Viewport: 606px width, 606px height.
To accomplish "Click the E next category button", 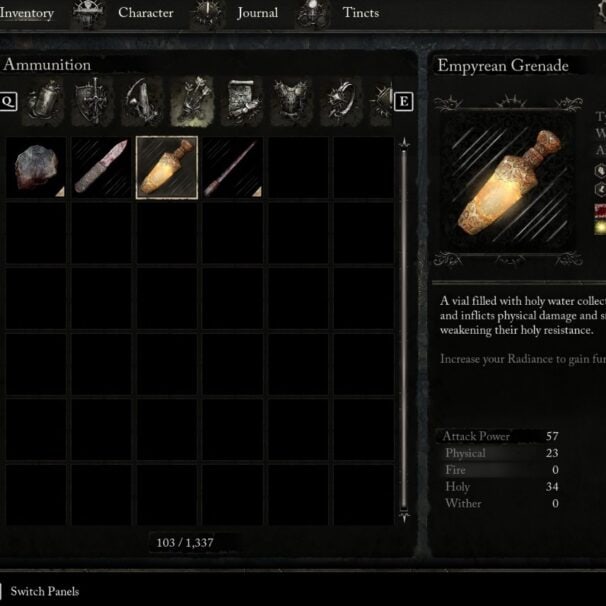I will (403, 102).
